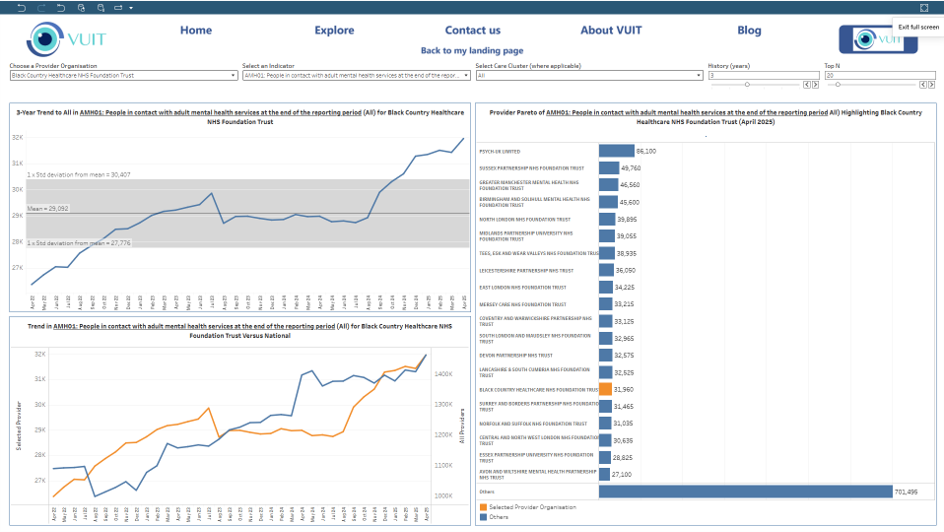The height and width of the screenshot is (532, 944).
Task: Click the Top N value field
Action: pyautogui.click(x=880, y=75)
